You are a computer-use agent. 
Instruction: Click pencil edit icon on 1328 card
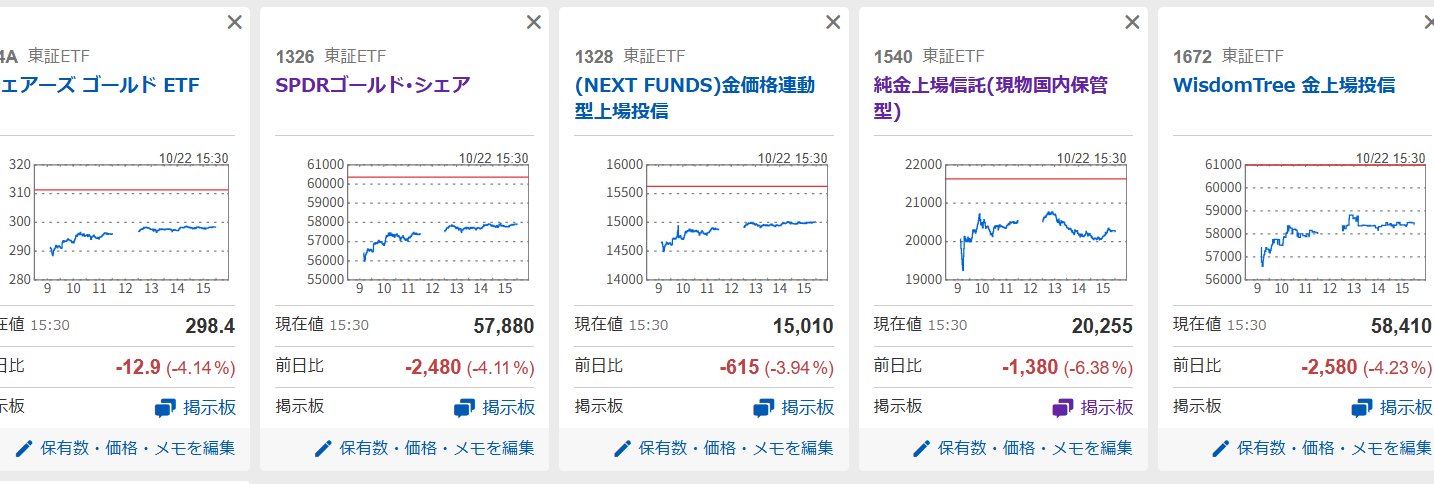[x=622, y=448]
